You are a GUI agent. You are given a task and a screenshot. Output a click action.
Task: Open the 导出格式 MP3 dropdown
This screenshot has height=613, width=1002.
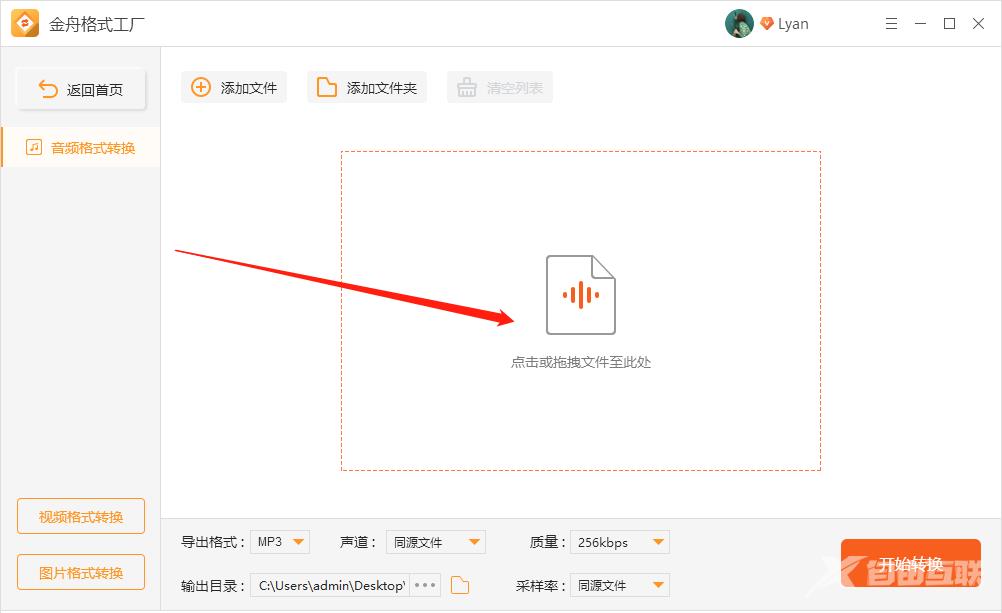click(280, 542)
